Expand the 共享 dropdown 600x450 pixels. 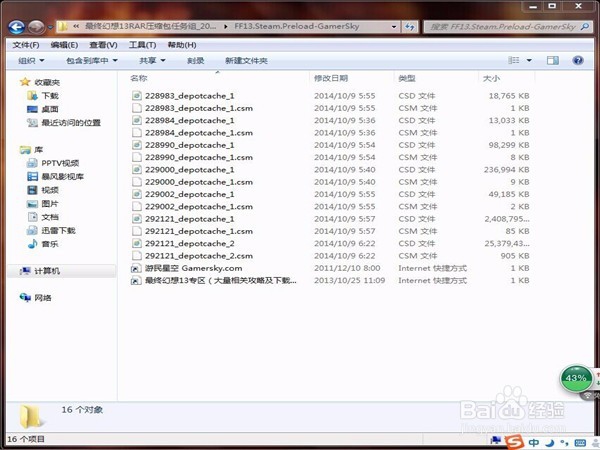[152, 60]
